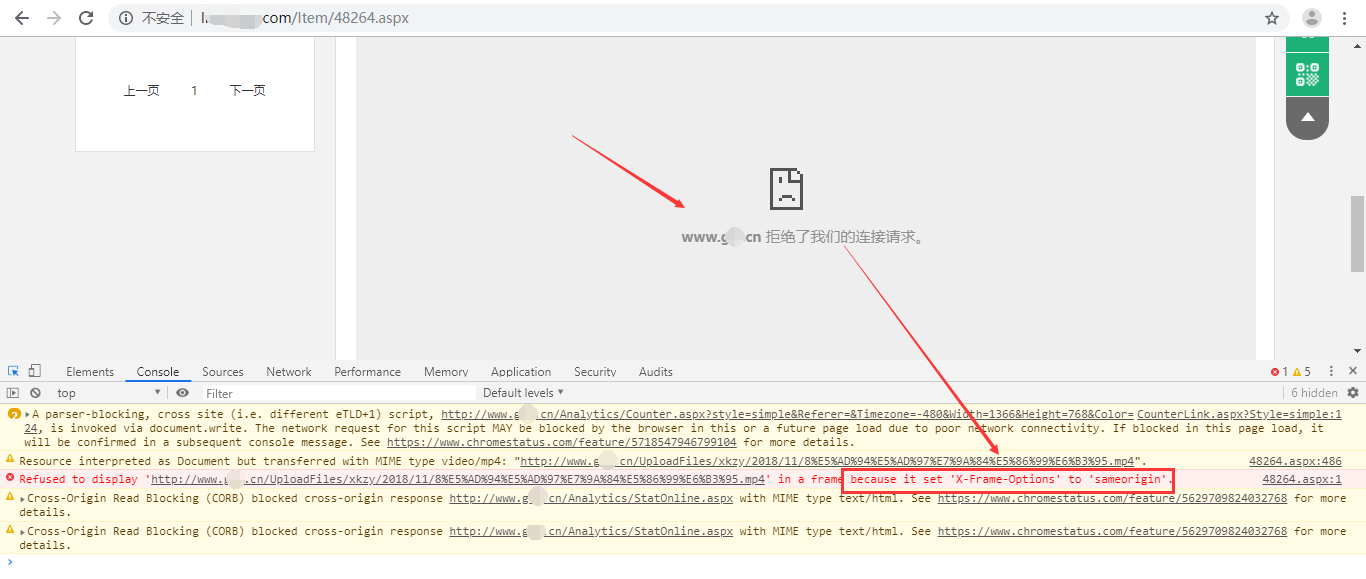
Task: Open the 'top' JavaScript context dropdown
Action: click(x=109, y=393)
